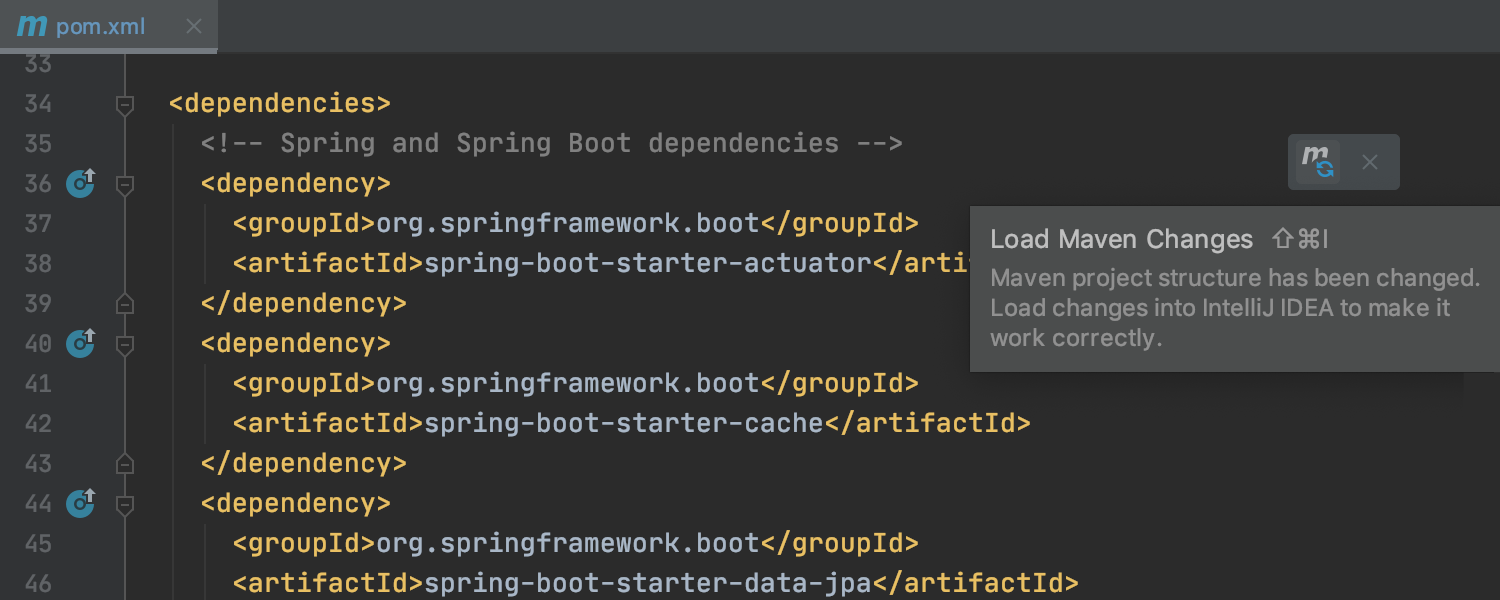Click spring-boot-starter-cache artifact text
Image resolution: width=1500 pixels, height=600 pixels.
(624, 424)
